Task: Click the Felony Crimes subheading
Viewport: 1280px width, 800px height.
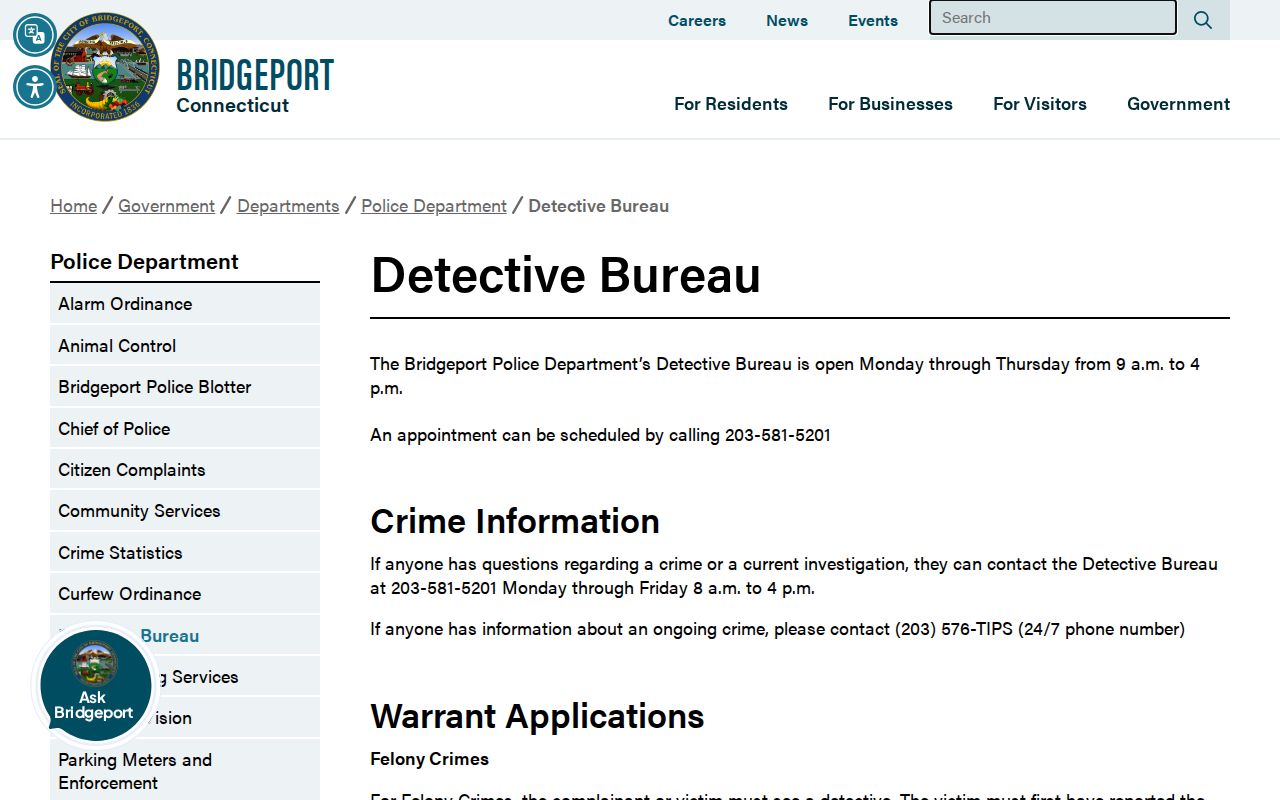Action: point(429,759)
